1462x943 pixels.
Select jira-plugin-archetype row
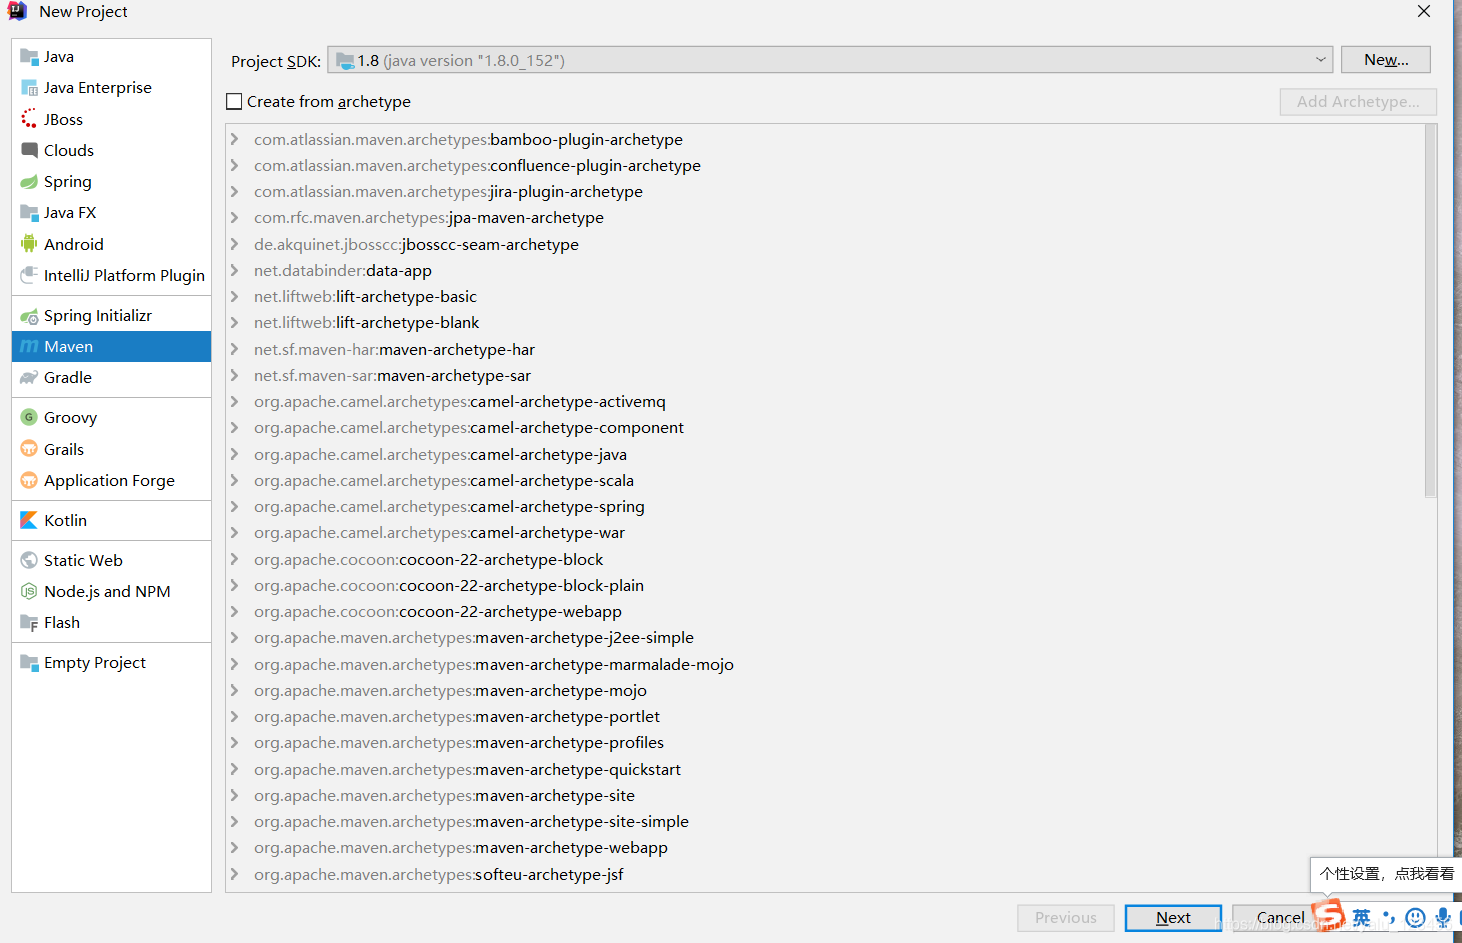click(x=826, y=192)
